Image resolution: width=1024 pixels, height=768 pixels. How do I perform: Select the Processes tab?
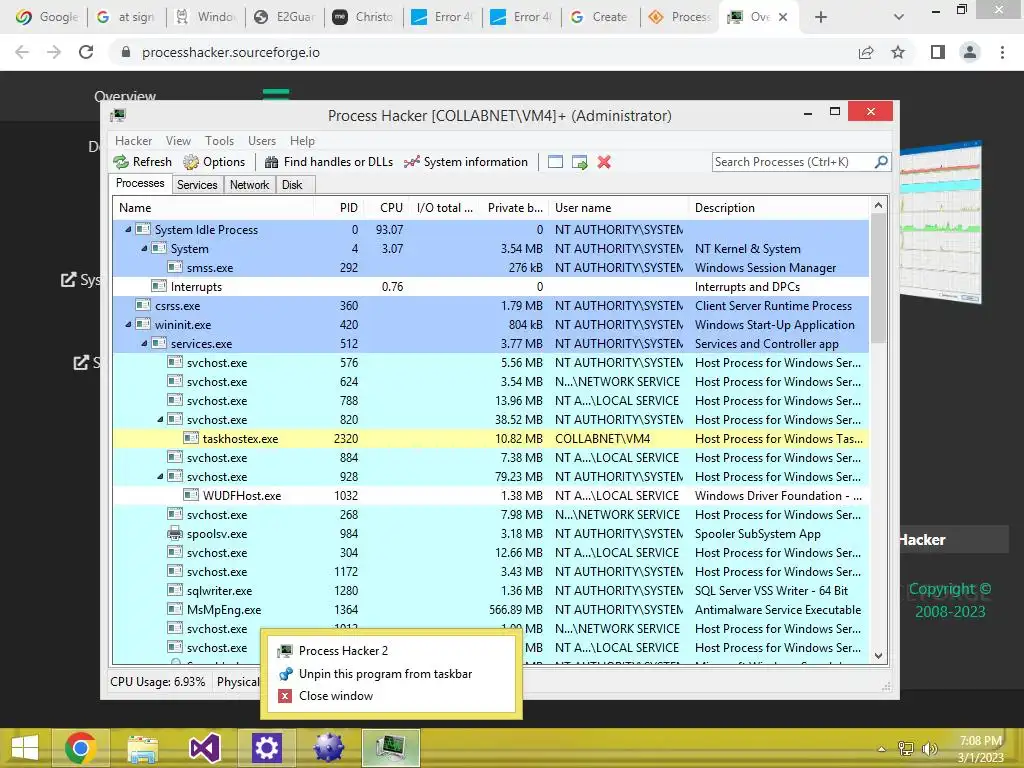[x=140, y=184]
